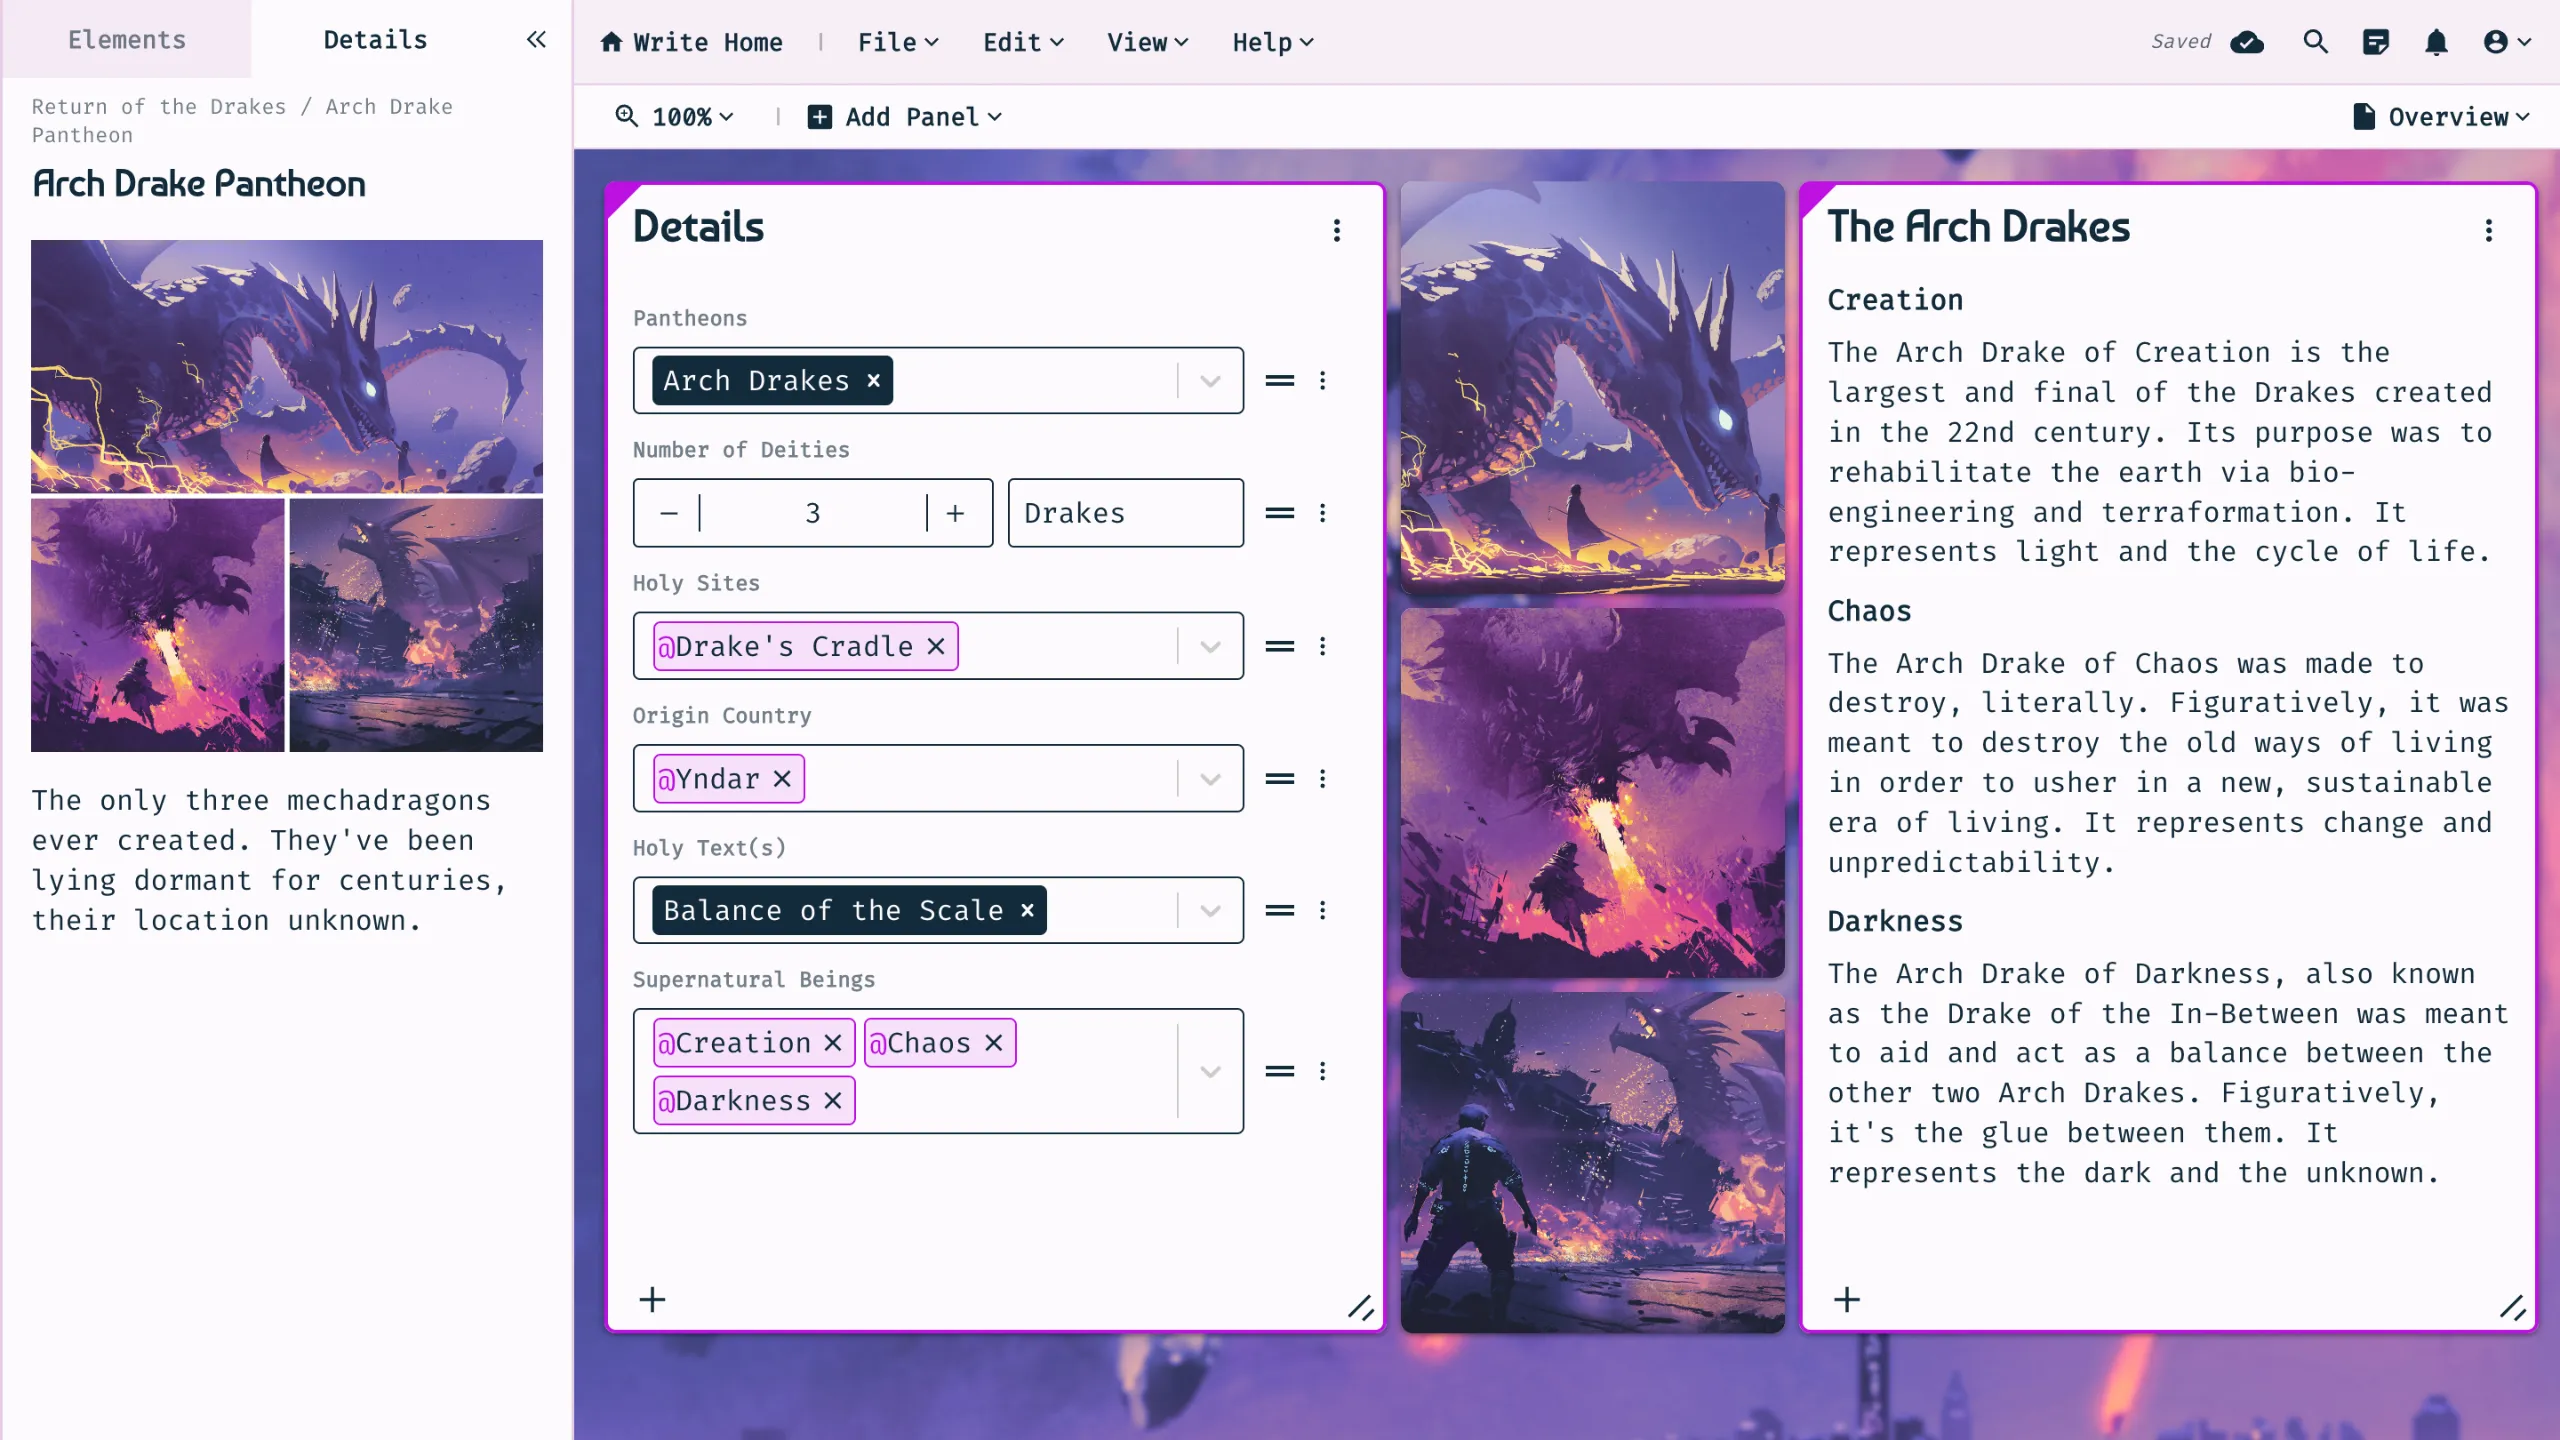Open the Overview view dropdown
This screenshot has height=1440, width=2560.
point(2441,117)
